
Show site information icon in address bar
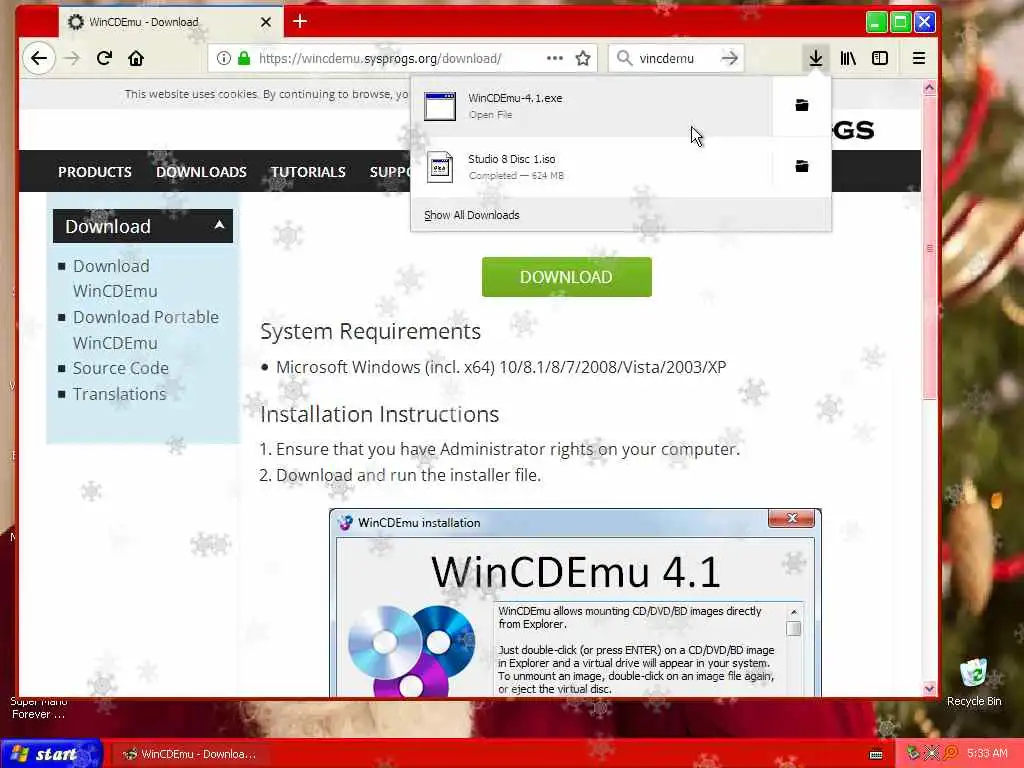click(x=223, y=58)
